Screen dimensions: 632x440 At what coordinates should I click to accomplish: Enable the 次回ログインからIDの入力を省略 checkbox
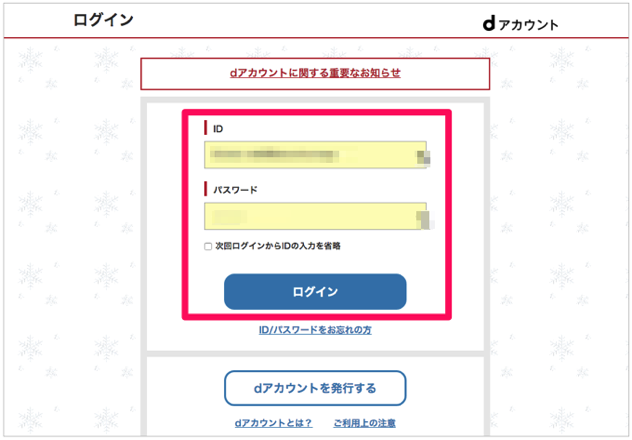click(x=208, y=246)
